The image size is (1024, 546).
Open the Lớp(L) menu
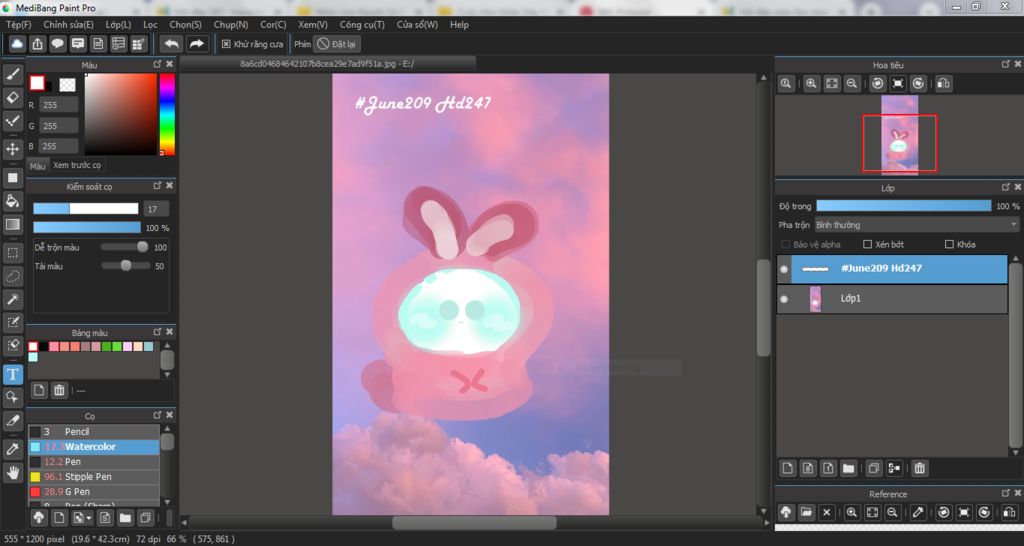[x=118, y=24]
